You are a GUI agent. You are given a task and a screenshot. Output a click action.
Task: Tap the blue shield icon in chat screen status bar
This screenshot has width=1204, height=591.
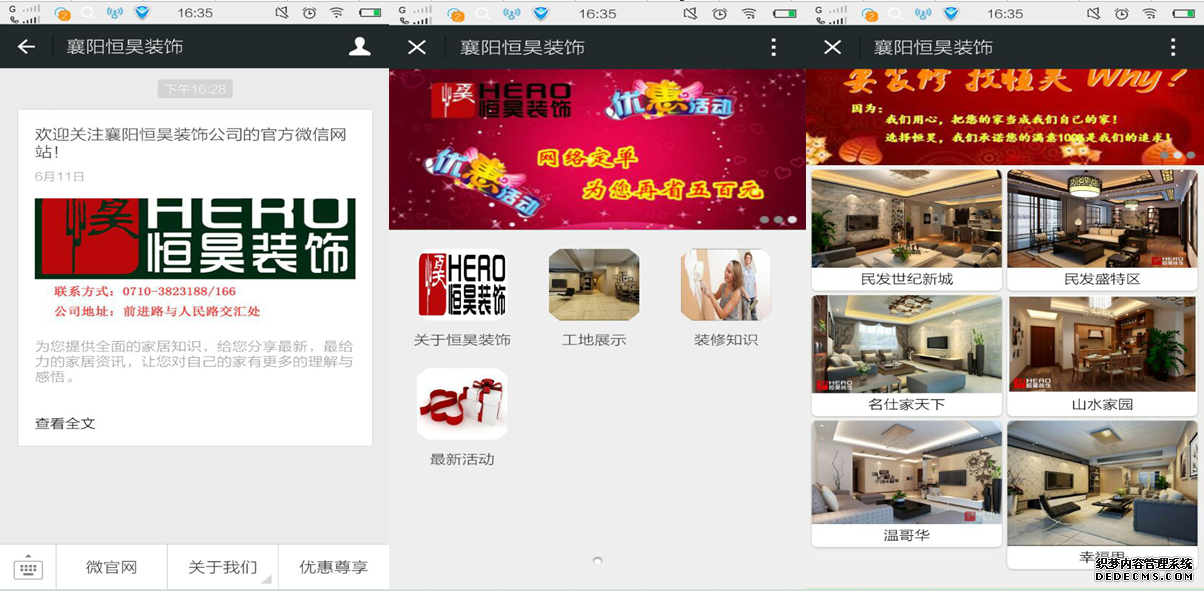point(142,13)
